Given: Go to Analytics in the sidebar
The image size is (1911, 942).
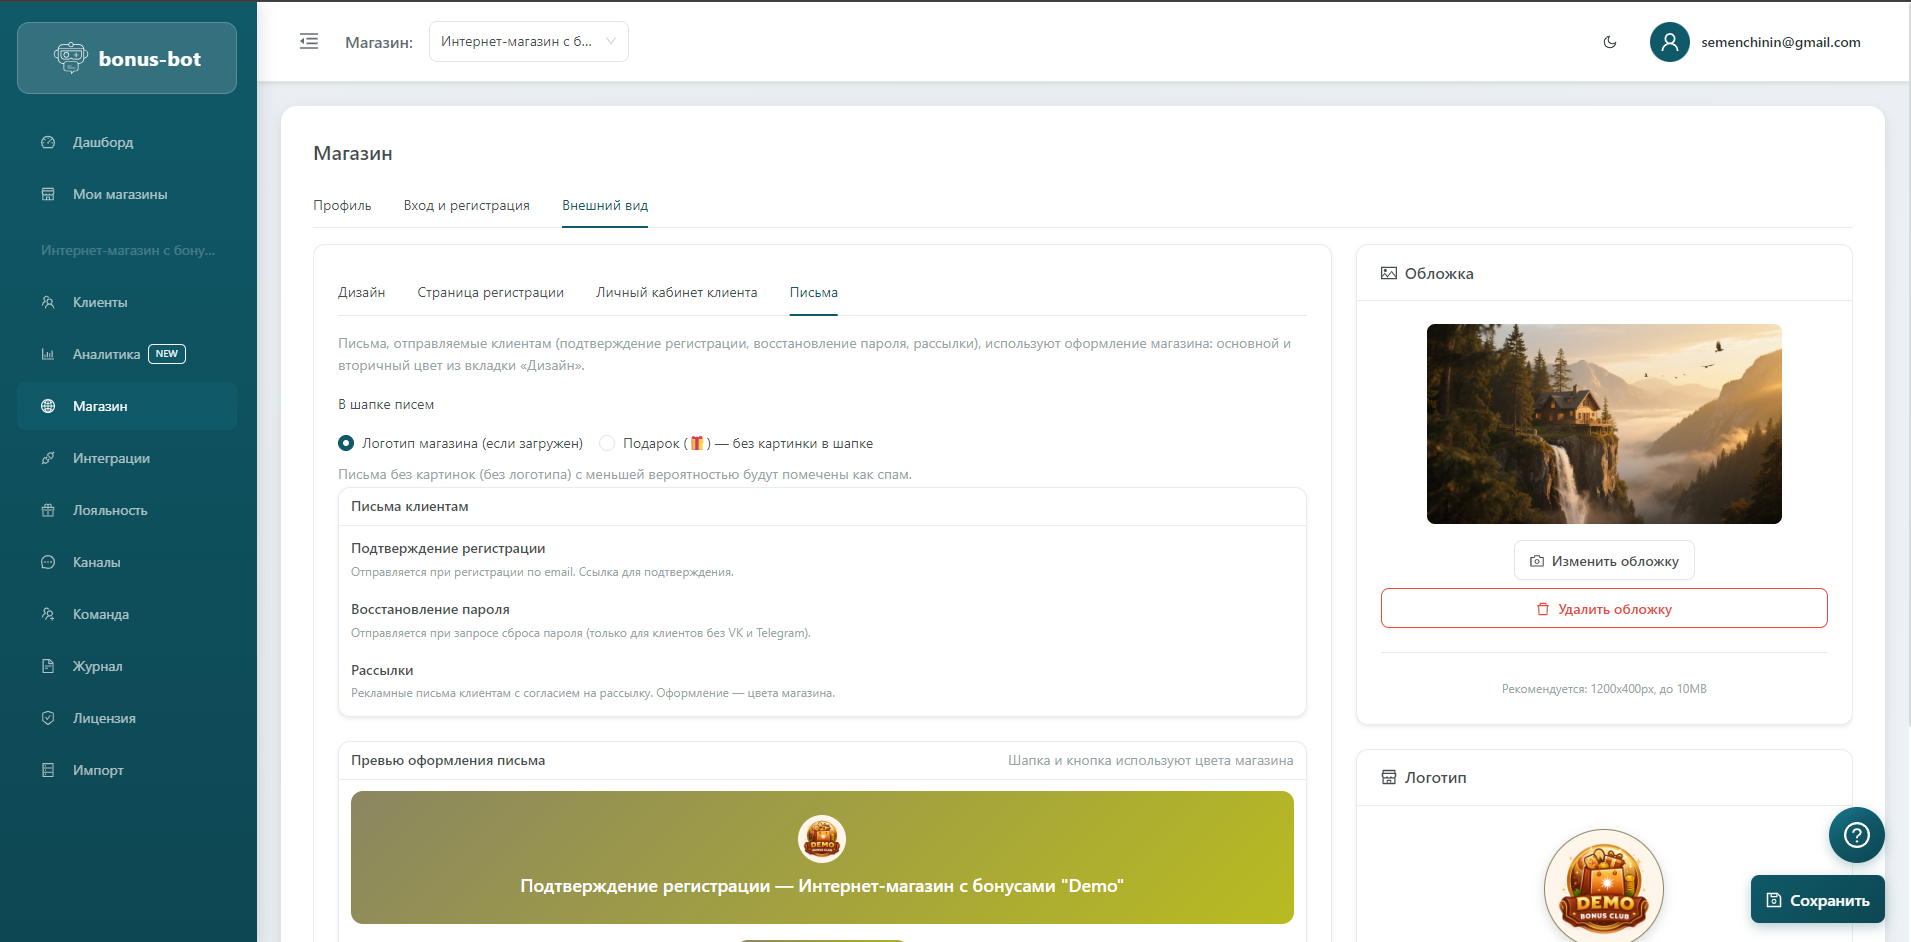Looking at the screenshot, I should tap(106, 354).
